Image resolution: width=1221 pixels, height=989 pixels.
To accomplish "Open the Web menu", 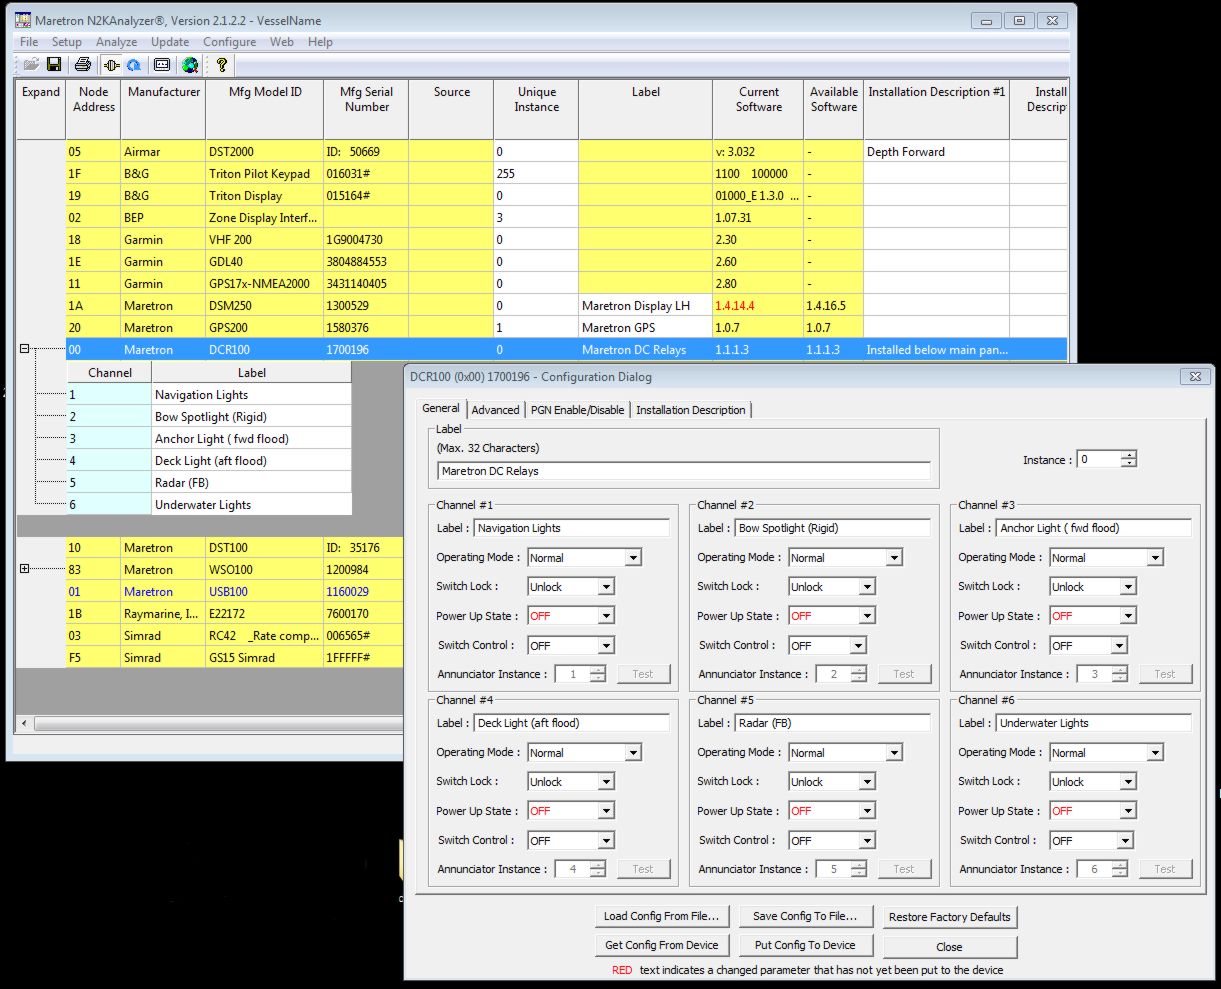I will [282, 42].
